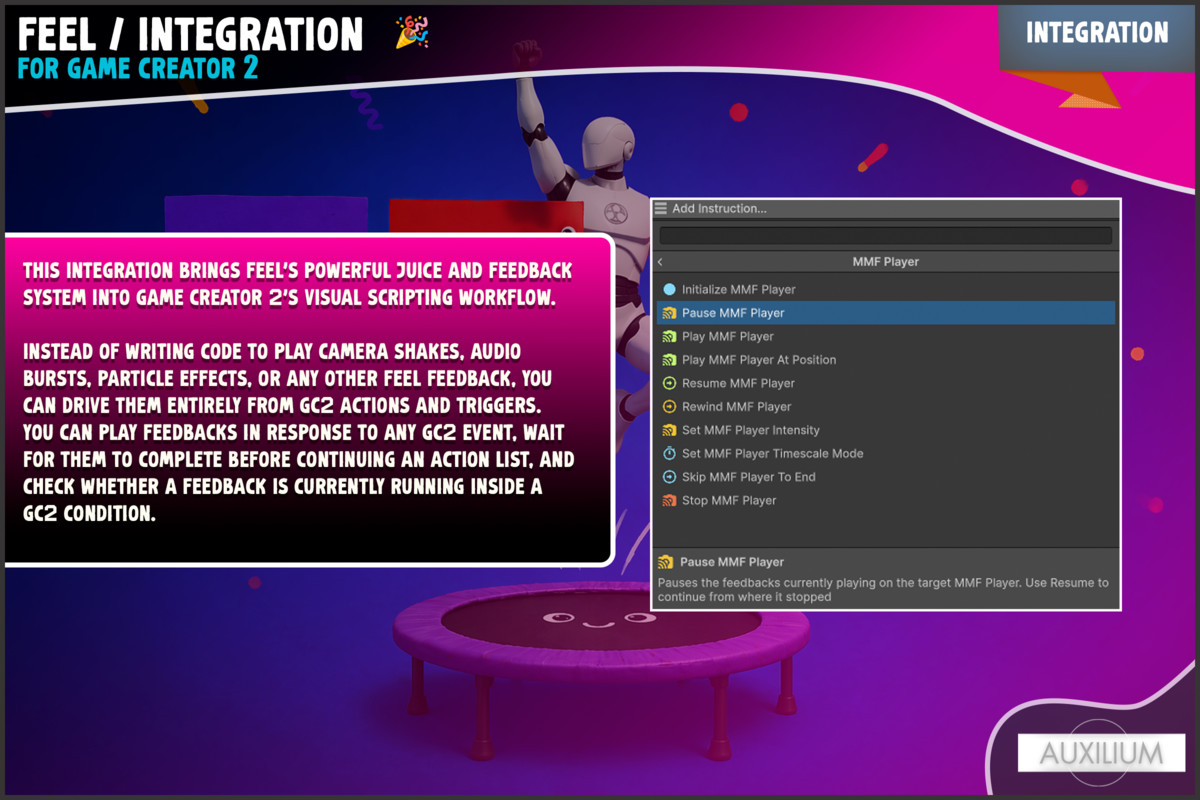Select the Pause MMF Player instruction

886,313
